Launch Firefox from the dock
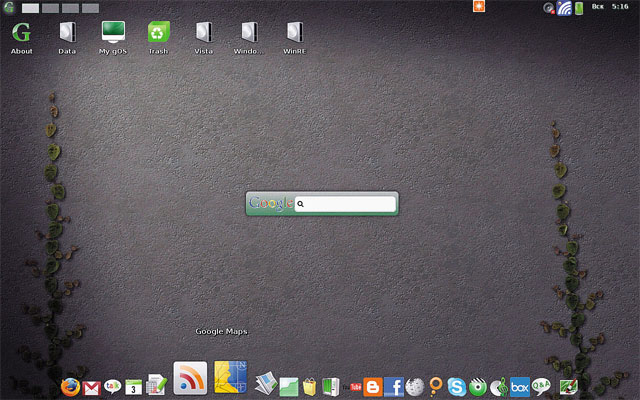This screenshot has width=640, height=400. pos(71,387)
